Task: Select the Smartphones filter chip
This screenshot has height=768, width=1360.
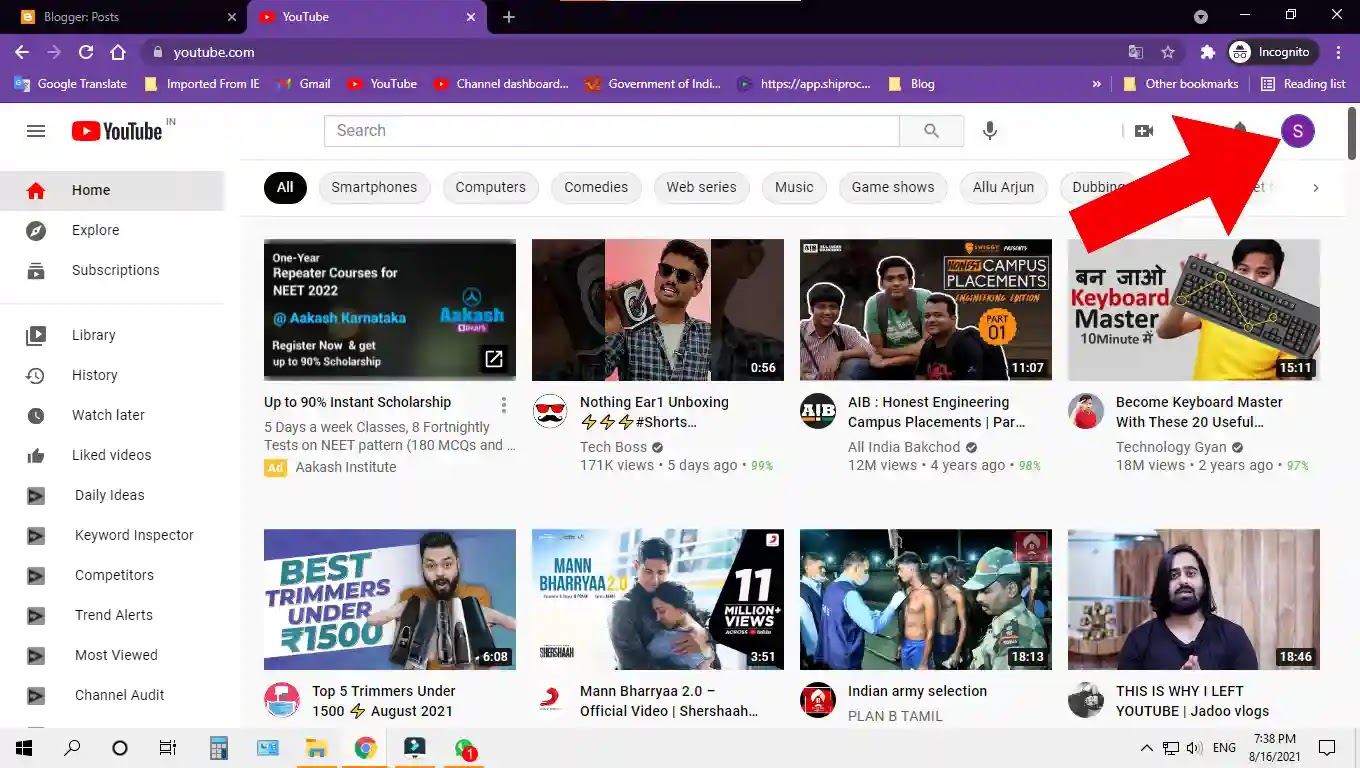Action: (374, 187)
